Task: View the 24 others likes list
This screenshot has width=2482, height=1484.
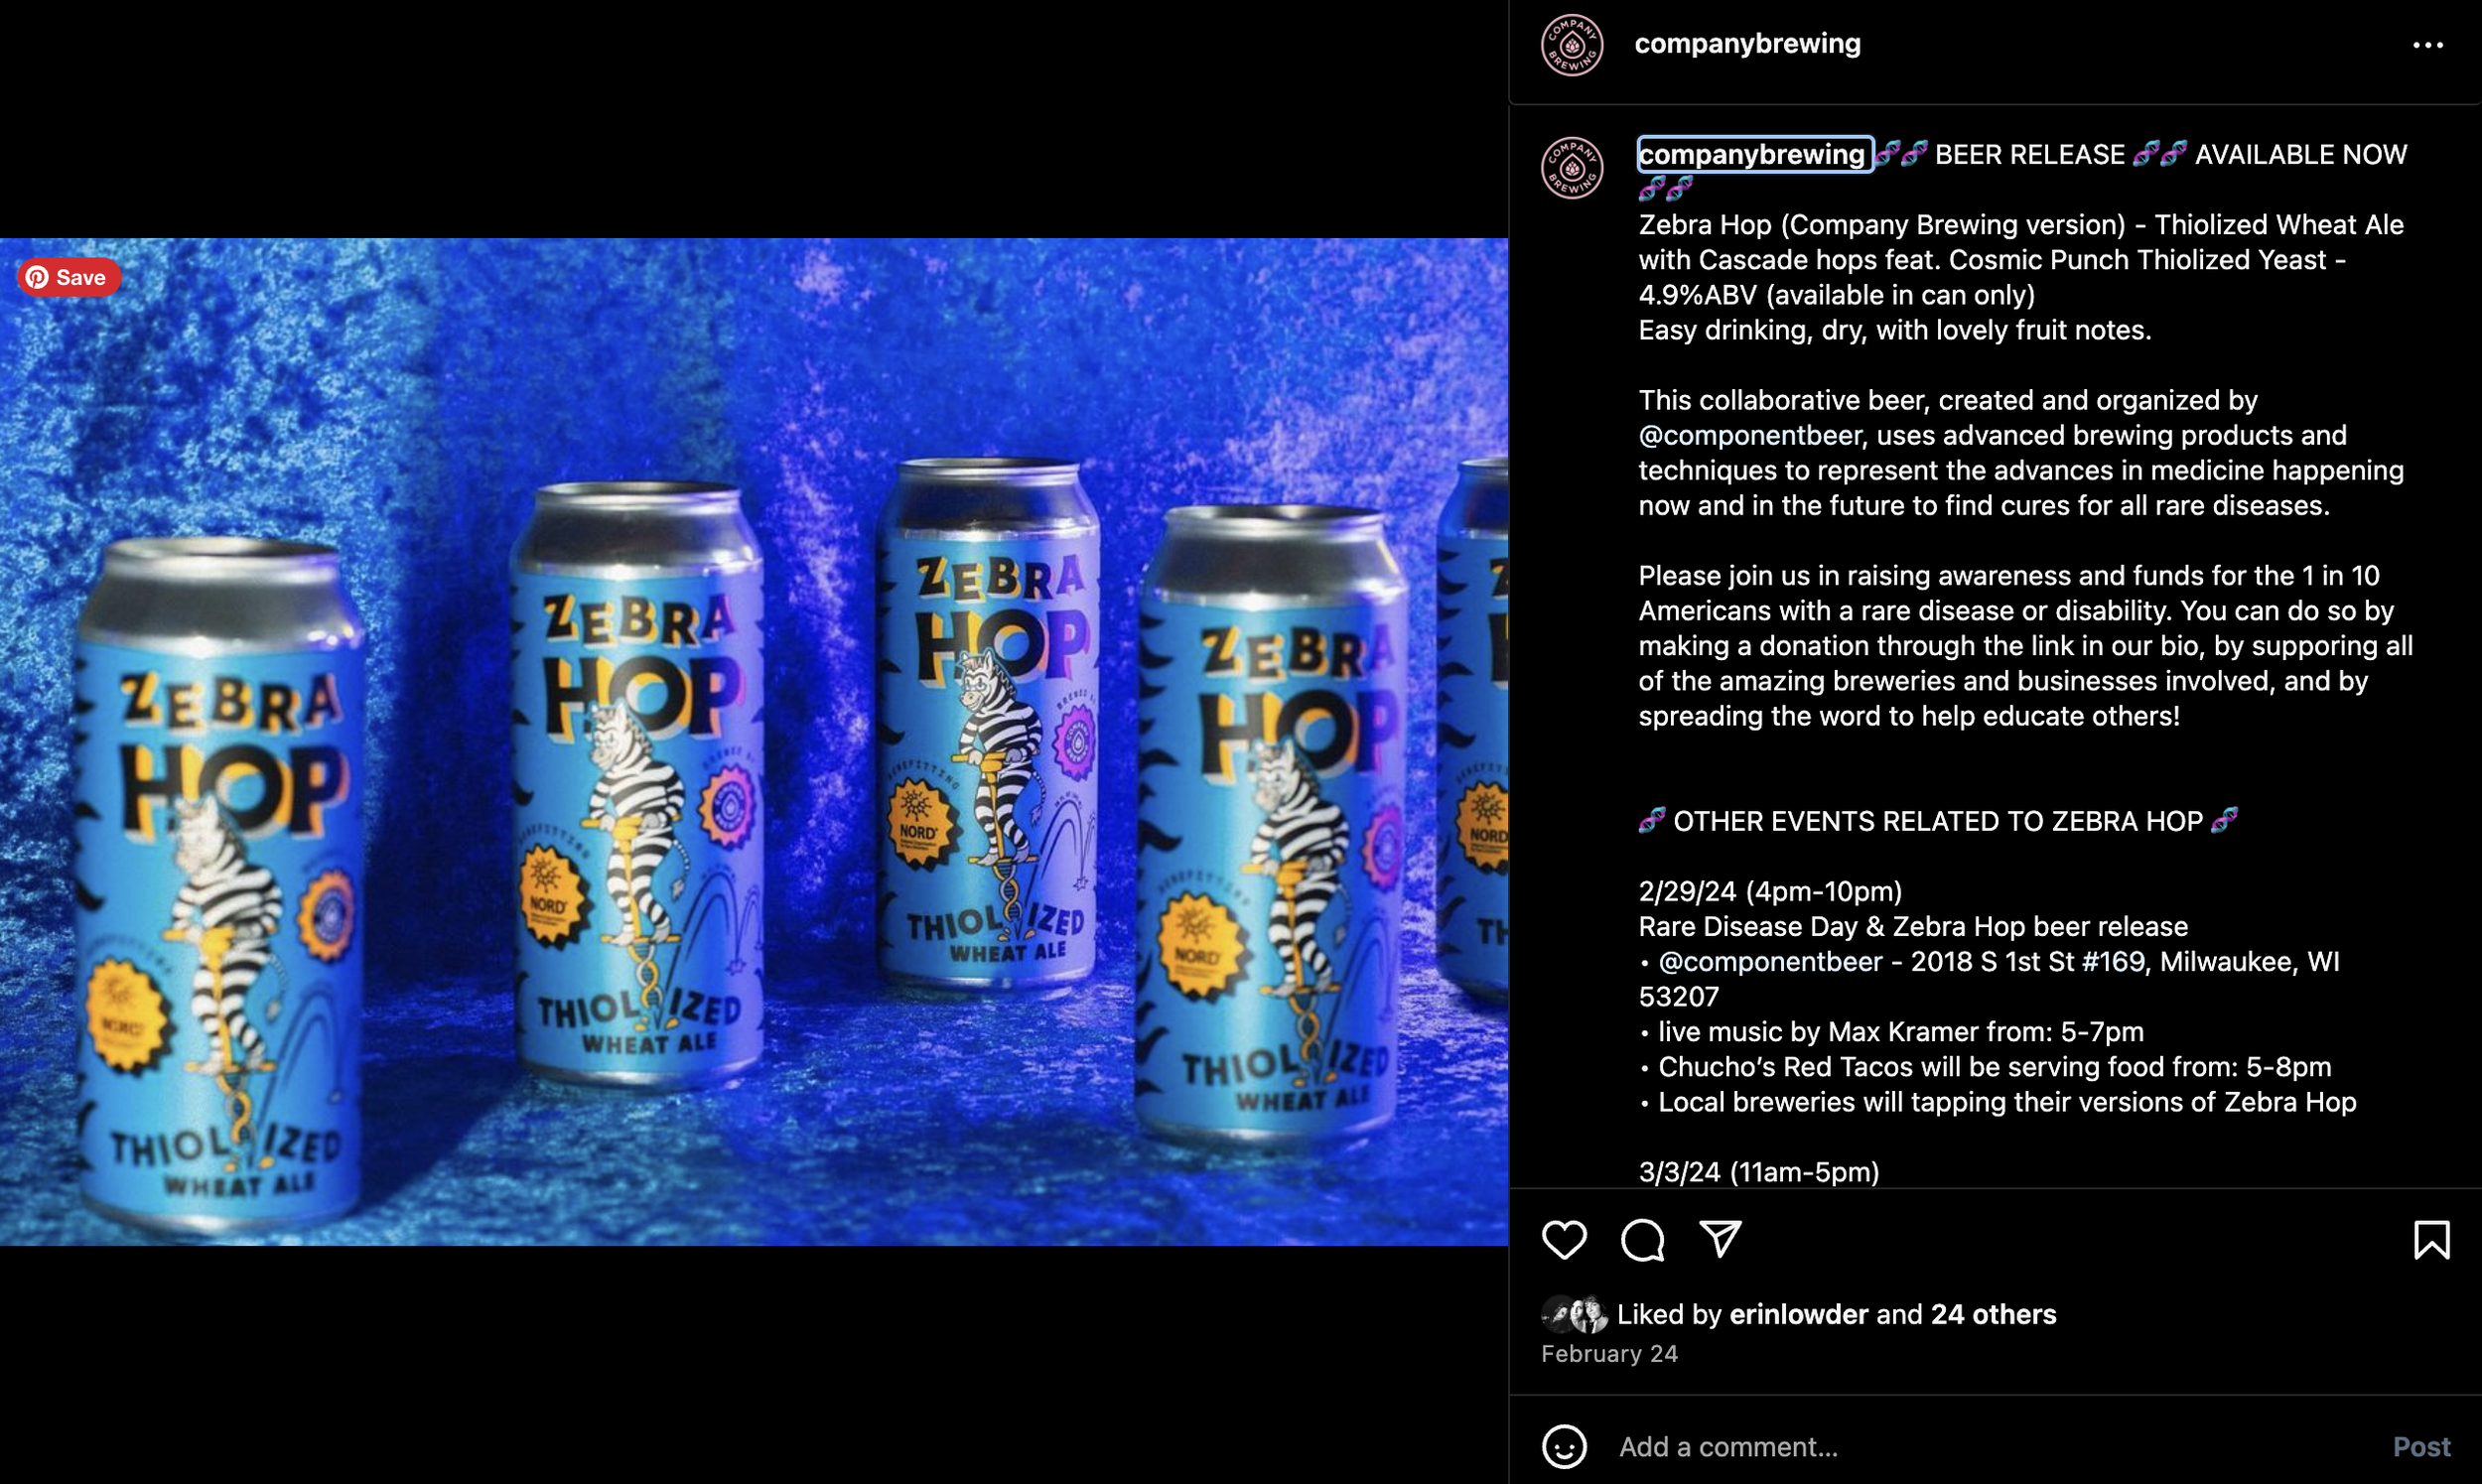Action: pos(1993,1314)
